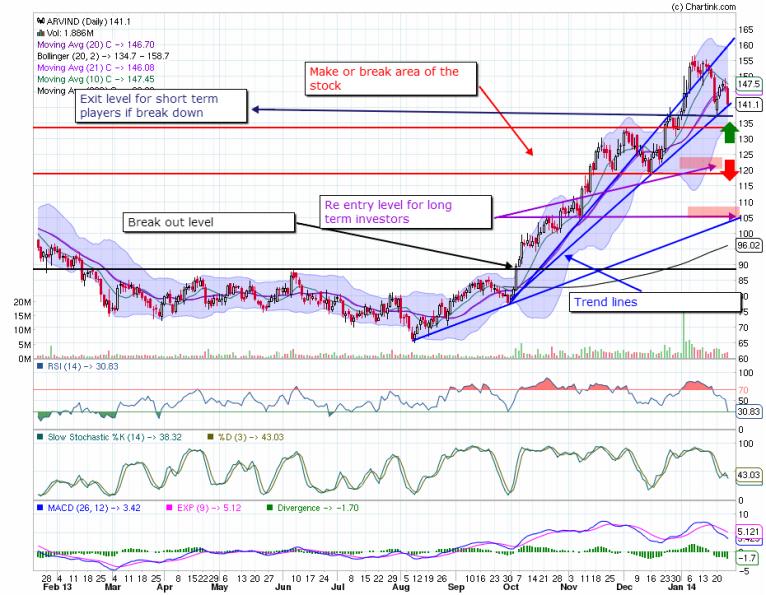Select the Moving Avg (10) C legend entry
This screenshot has width=766, height=595.
[x=96, y=79]
